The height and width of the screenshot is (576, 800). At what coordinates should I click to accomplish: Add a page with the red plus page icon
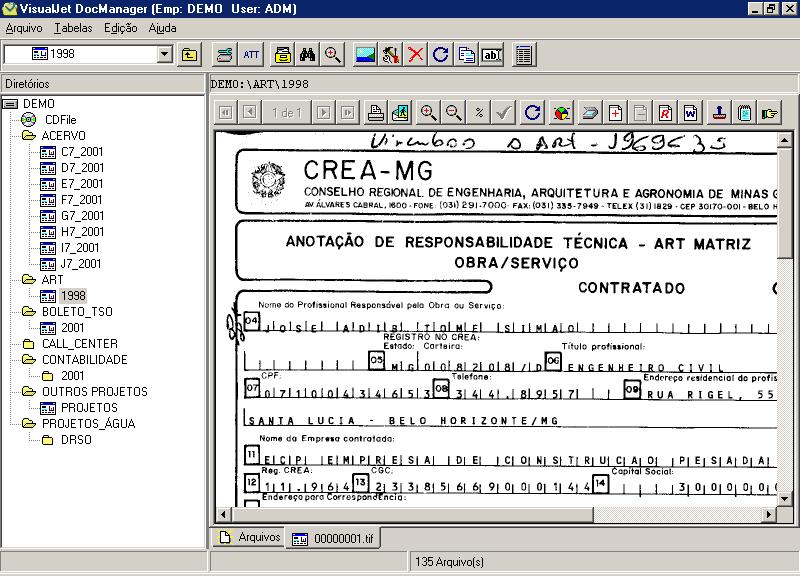point(615,113)
